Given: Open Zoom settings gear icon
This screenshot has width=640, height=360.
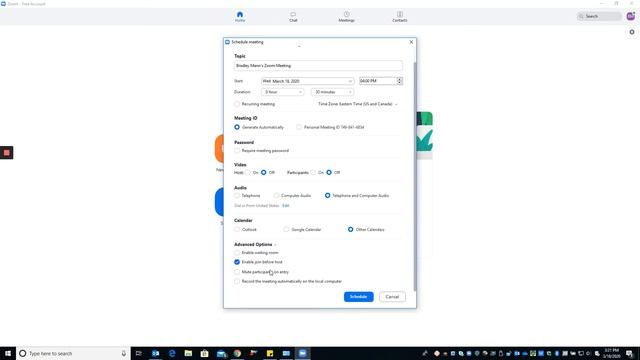Looking at the screenshot, I should (632, 32).
